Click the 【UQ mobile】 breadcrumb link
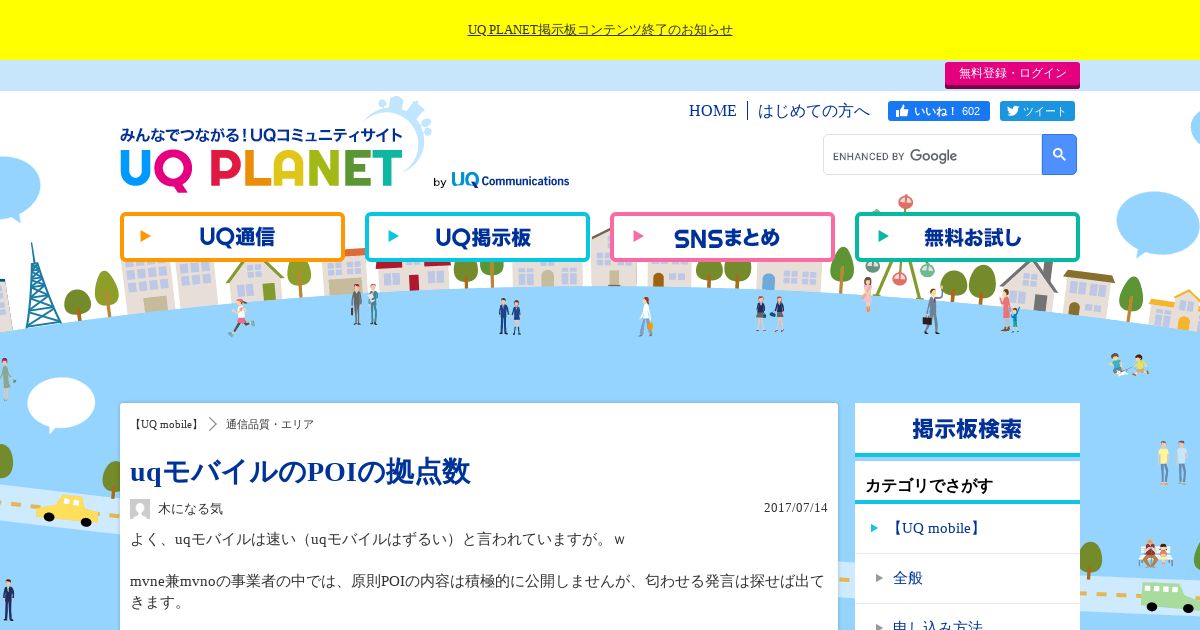 pyautogui.click(x=165, y=424)
